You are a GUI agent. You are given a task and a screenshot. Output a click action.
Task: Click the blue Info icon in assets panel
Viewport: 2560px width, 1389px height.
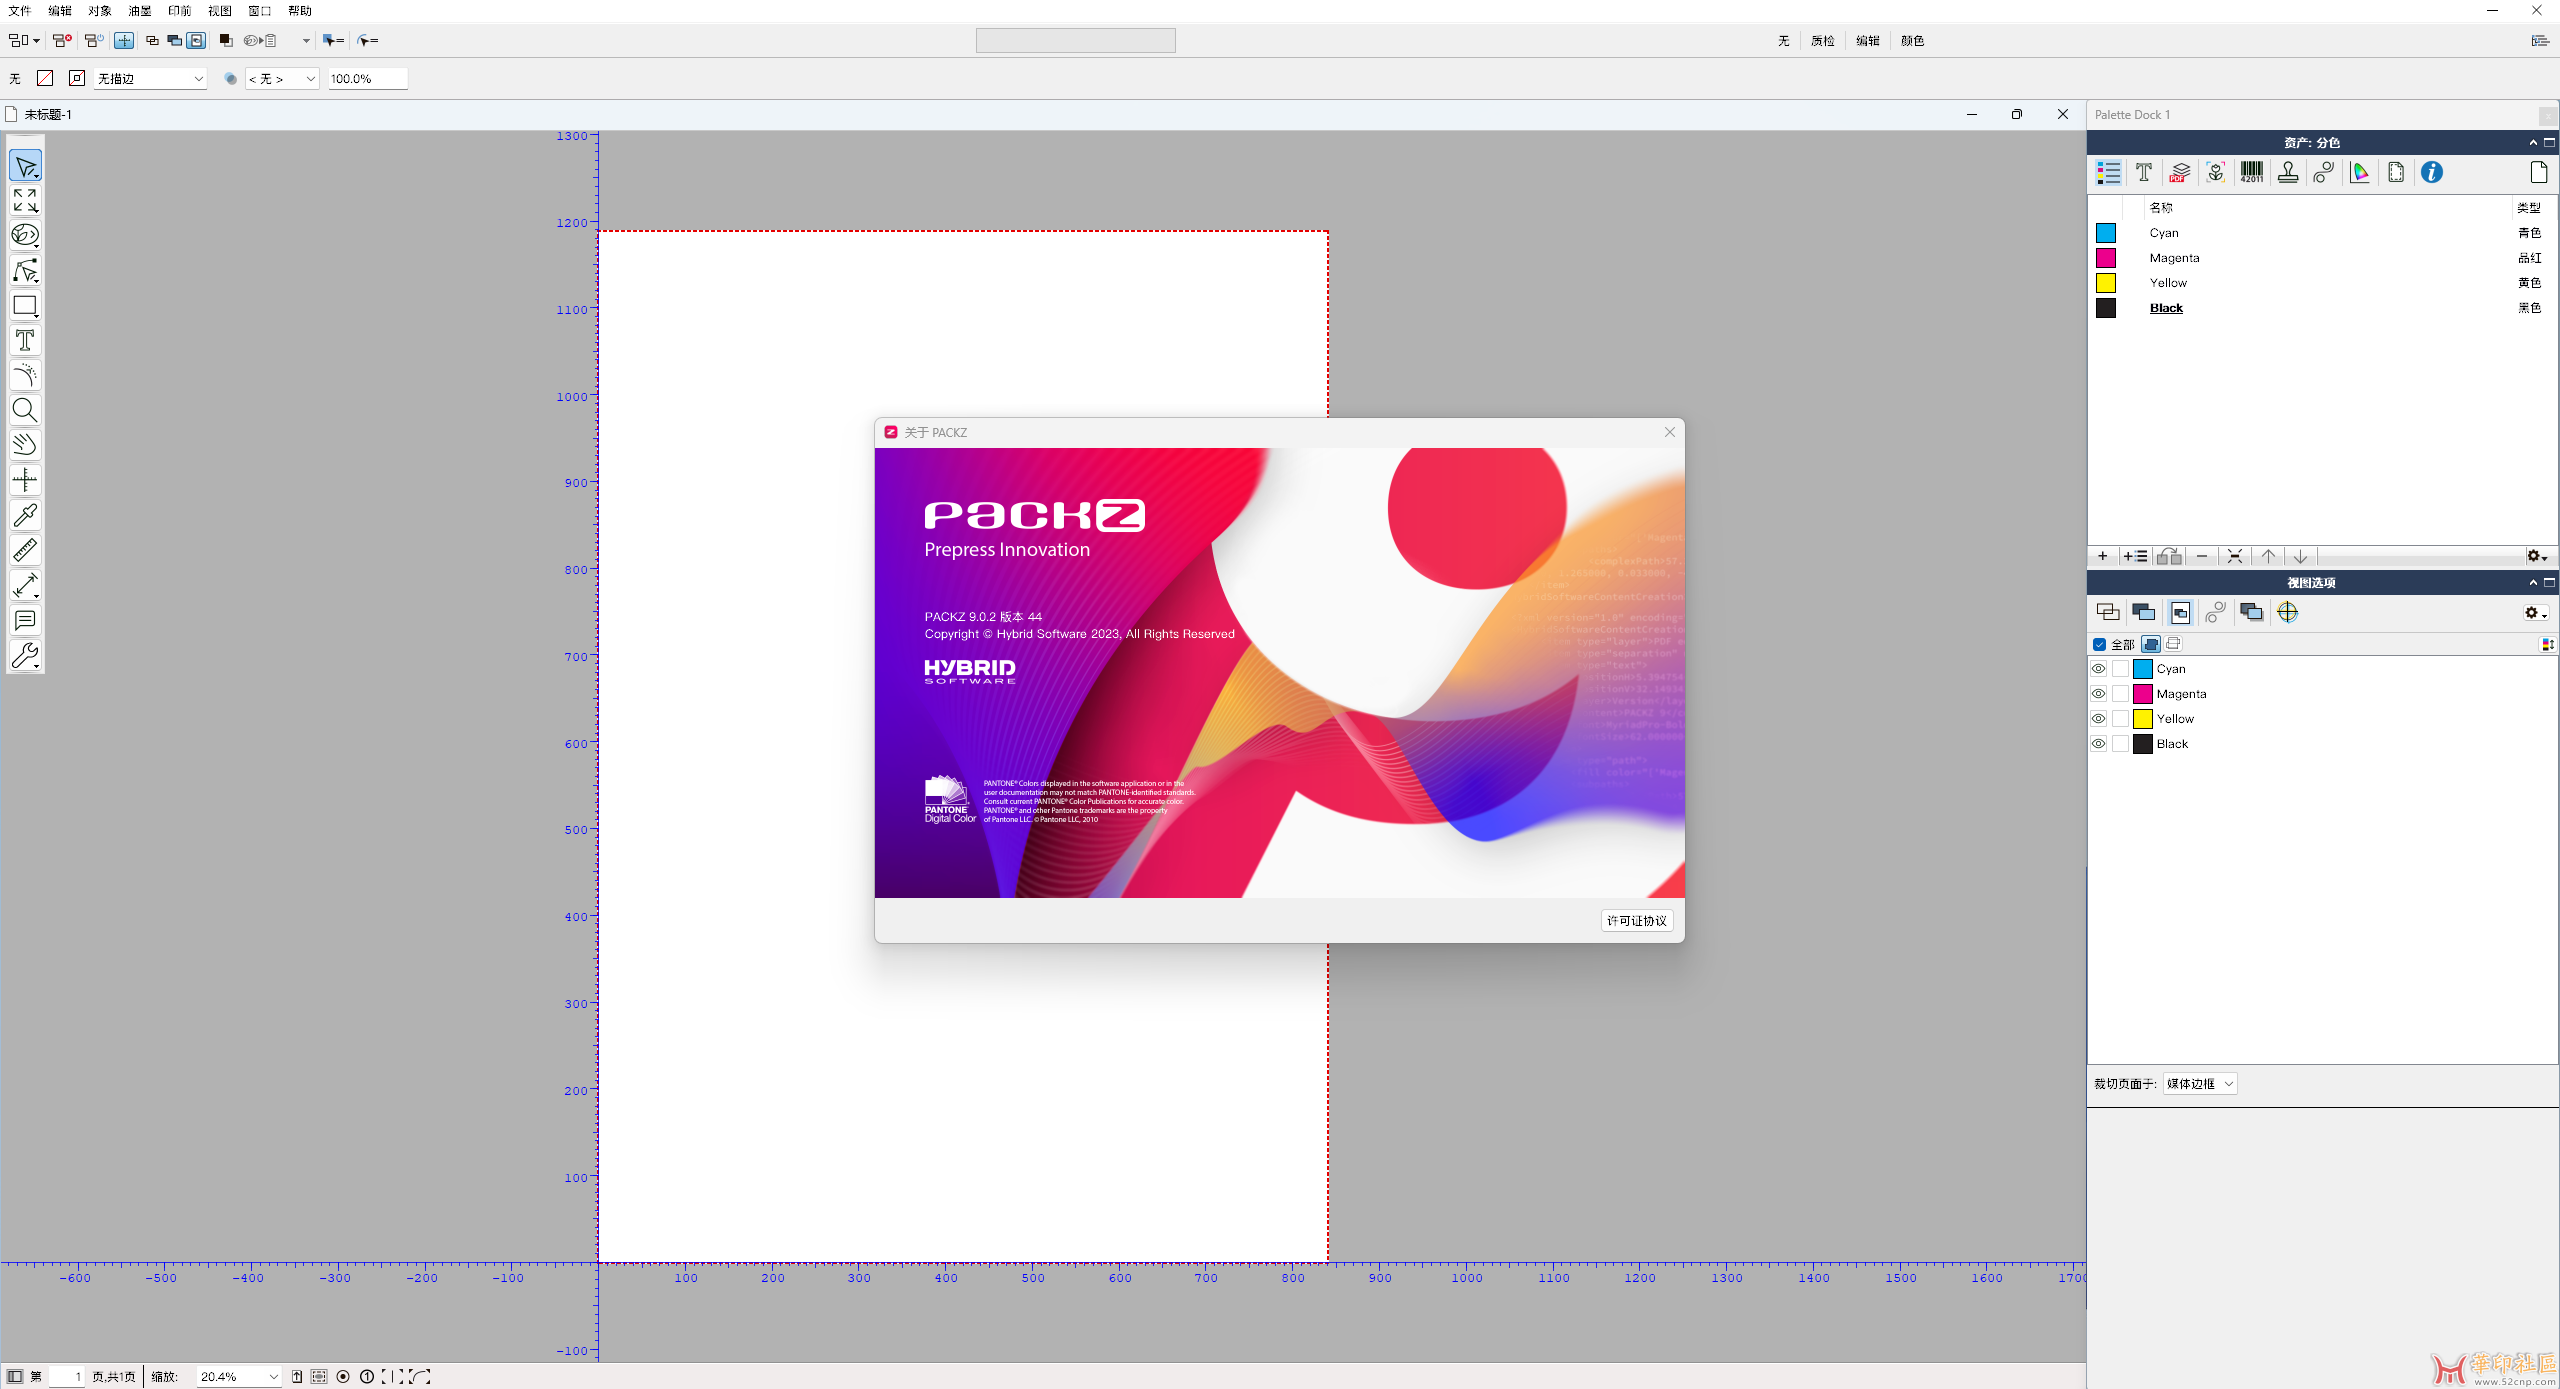click(2431, 173)
